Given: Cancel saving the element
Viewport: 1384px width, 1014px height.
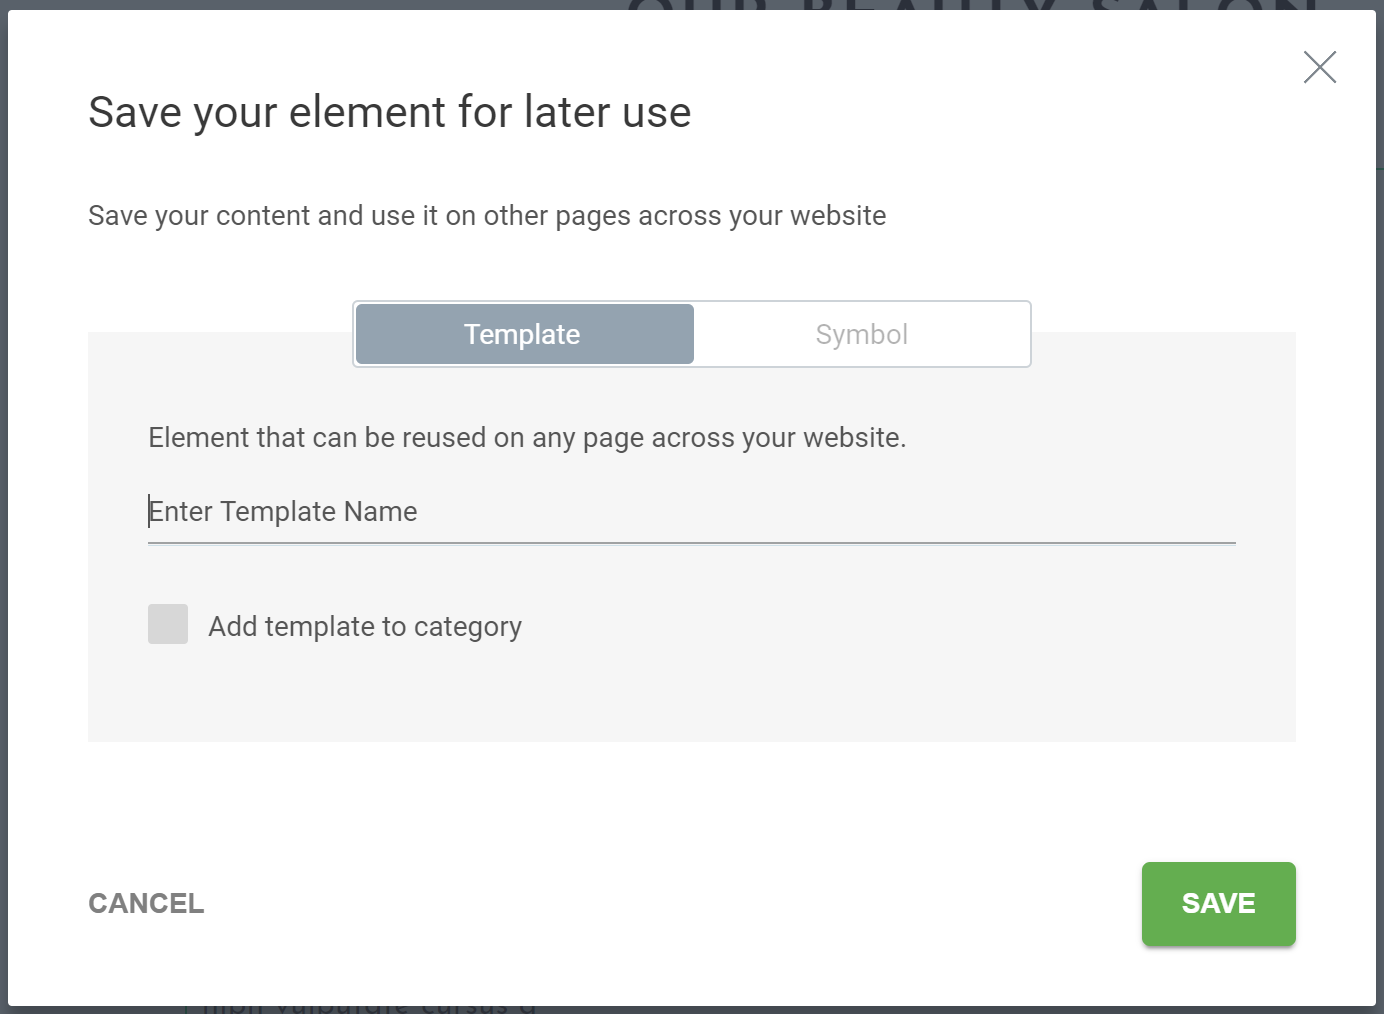Looking at the screenshot, I should tap(146, 903).
